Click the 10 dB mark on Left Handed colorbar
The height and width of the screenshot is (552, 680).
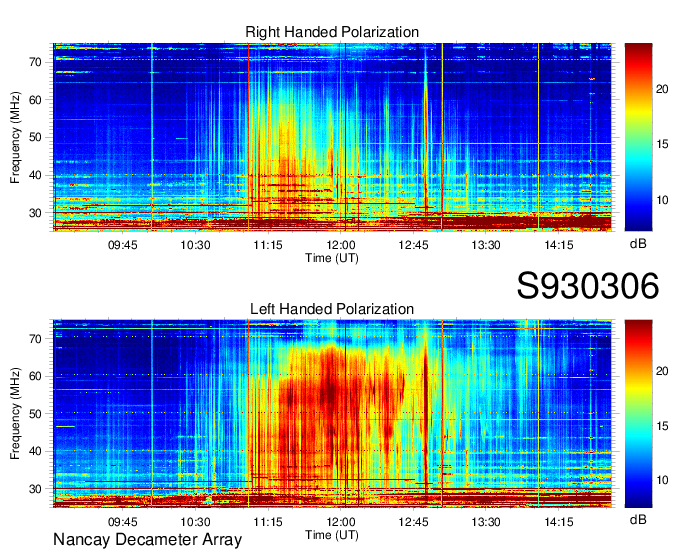(x=662, y=480)
